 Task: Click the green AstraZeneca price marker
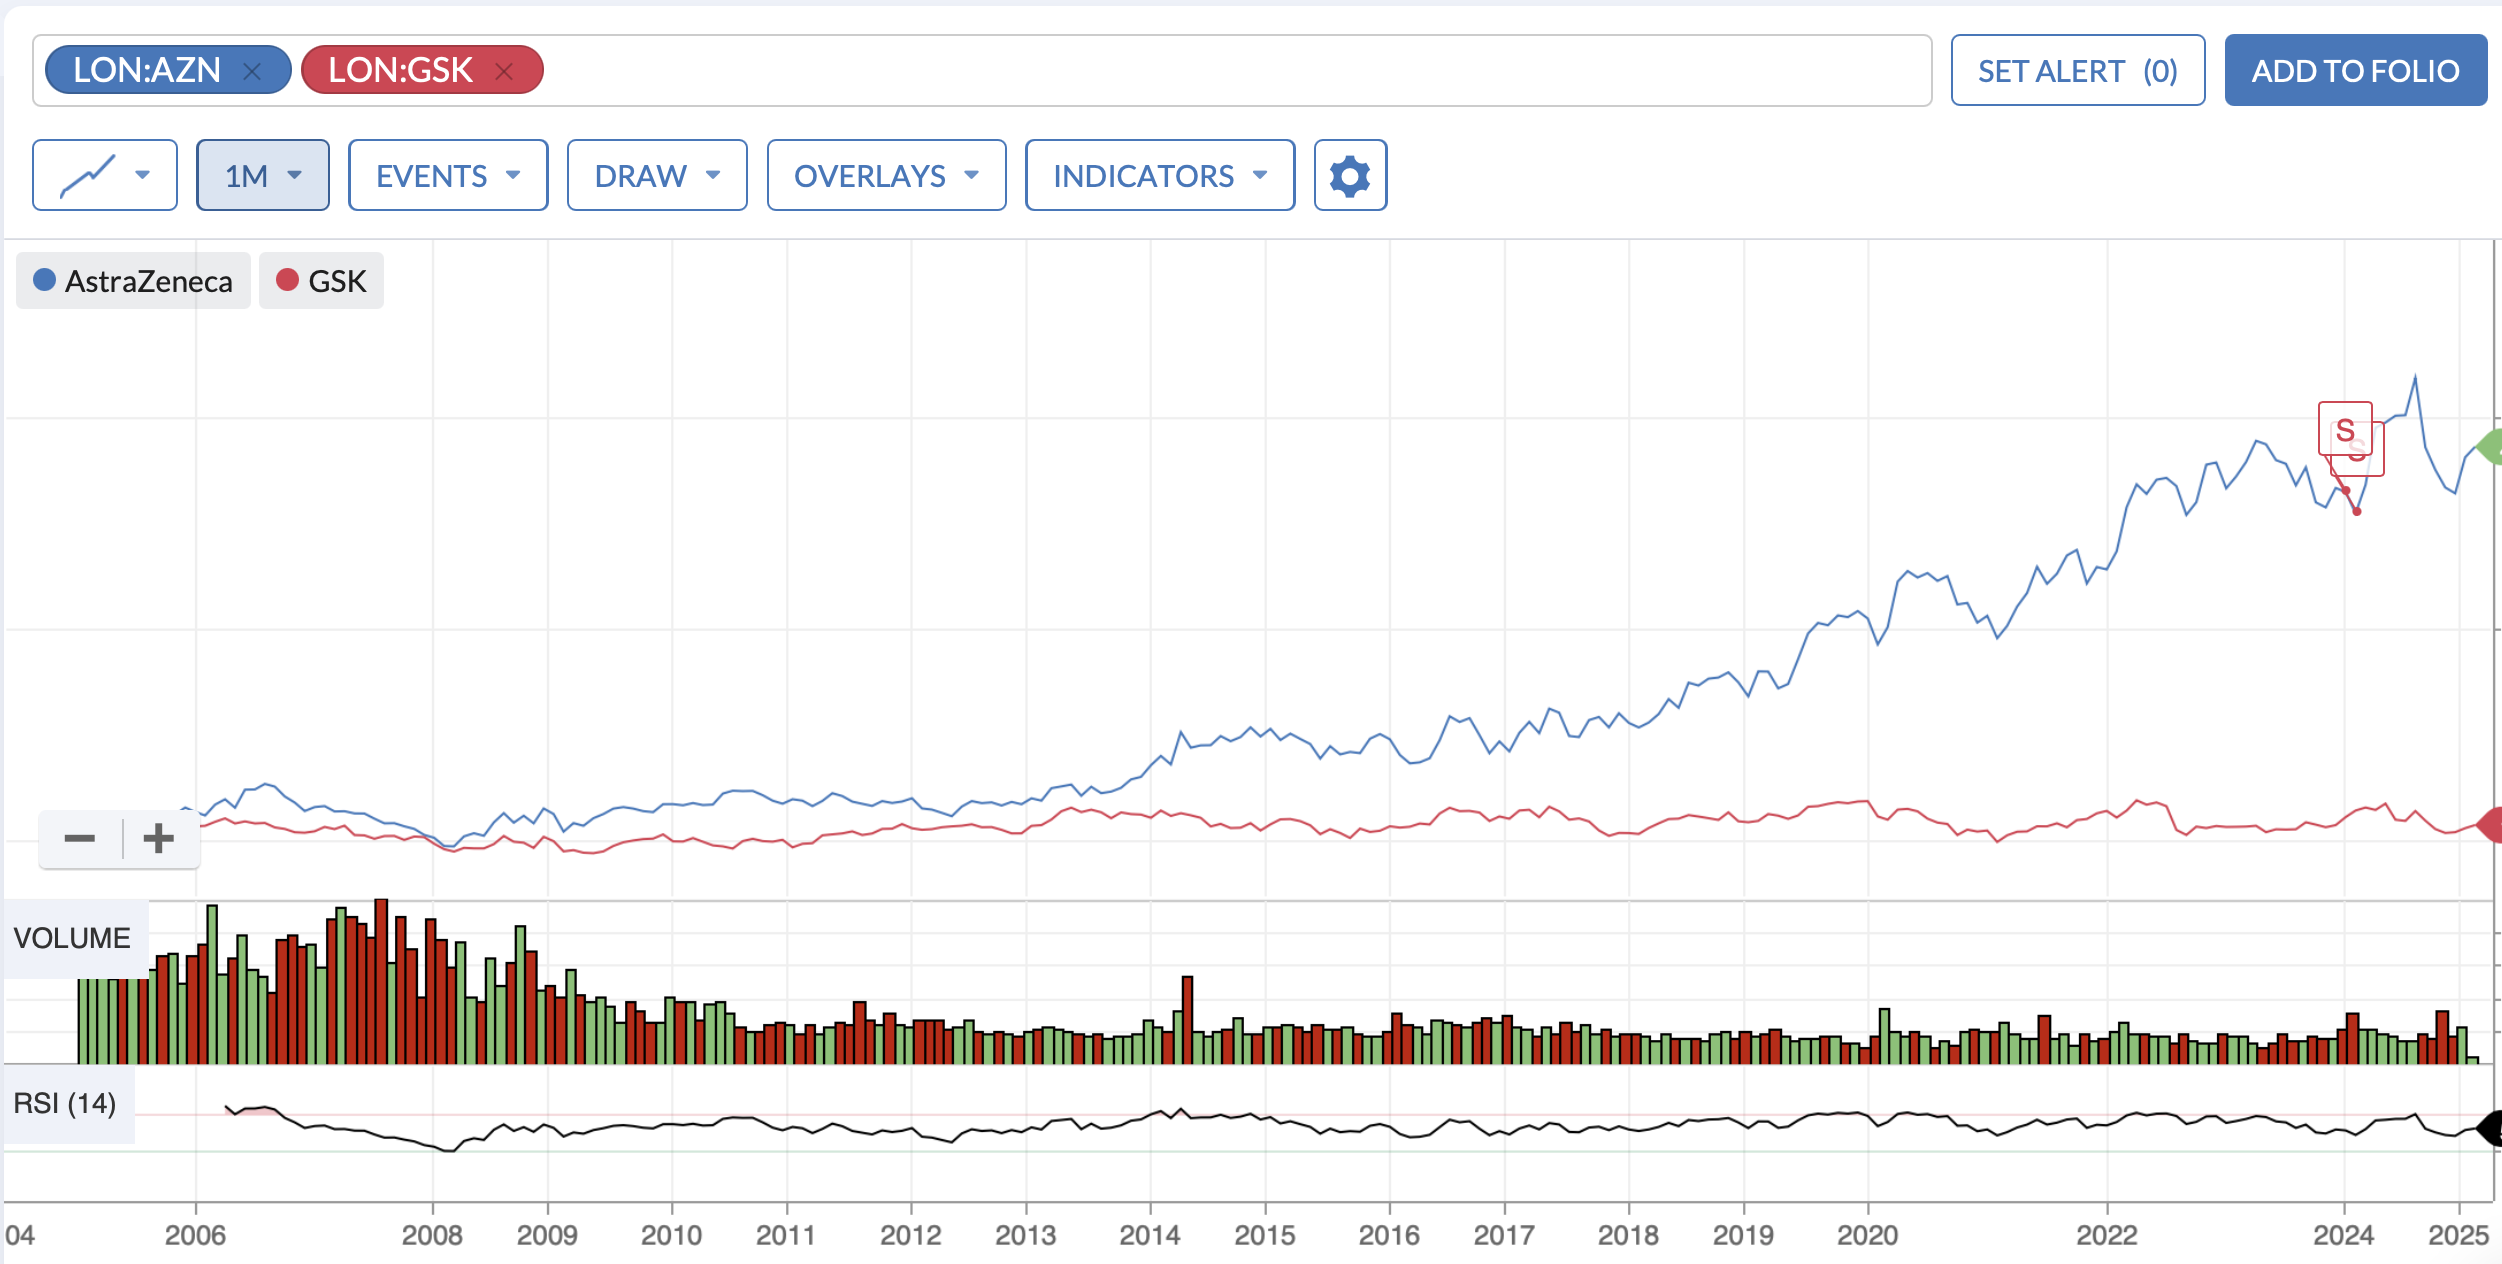[2490, 446]
